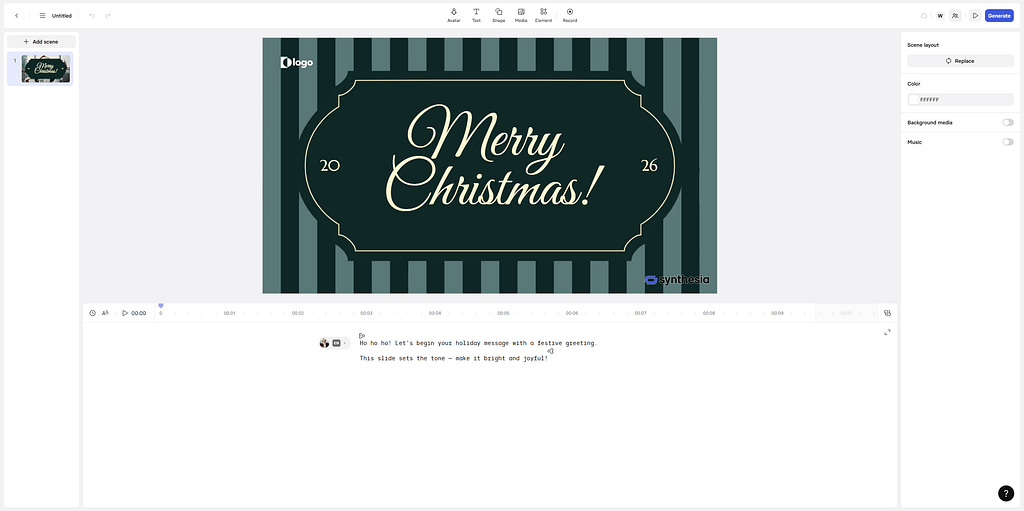The image size is (1024, 511).
Task: Enable the Music toggle
Action: pos(1008,142)
